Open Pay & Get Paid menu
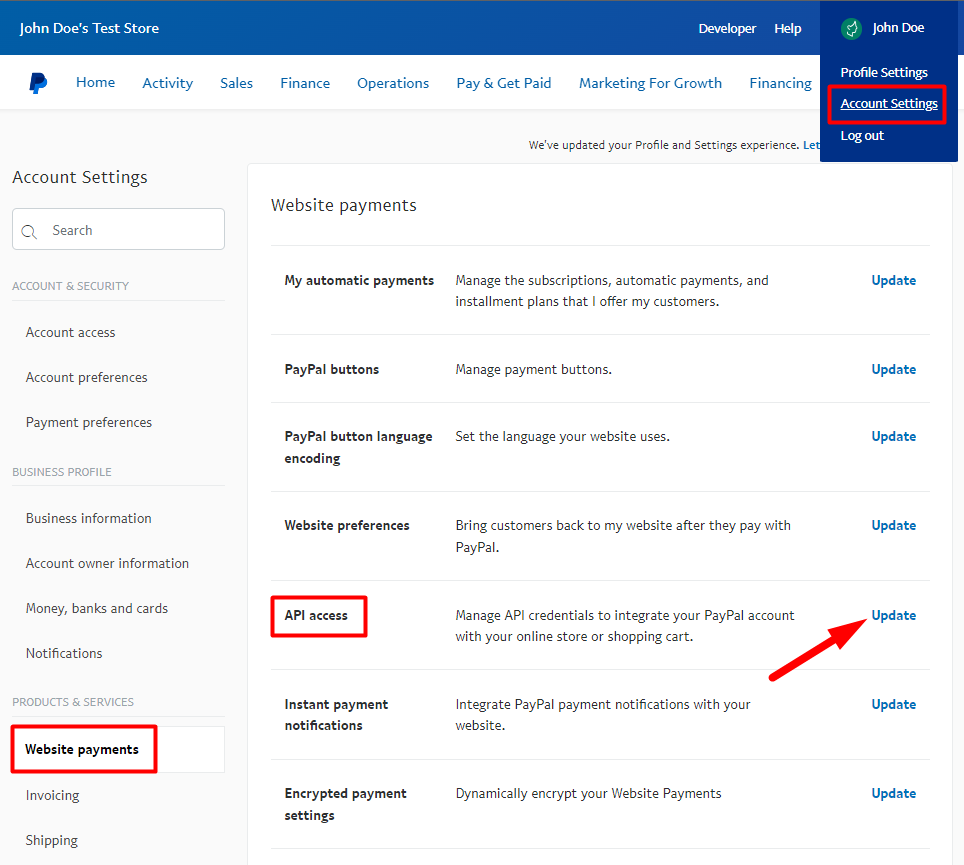Viewport: 964px width, 865px height. (x=504, y=83)
